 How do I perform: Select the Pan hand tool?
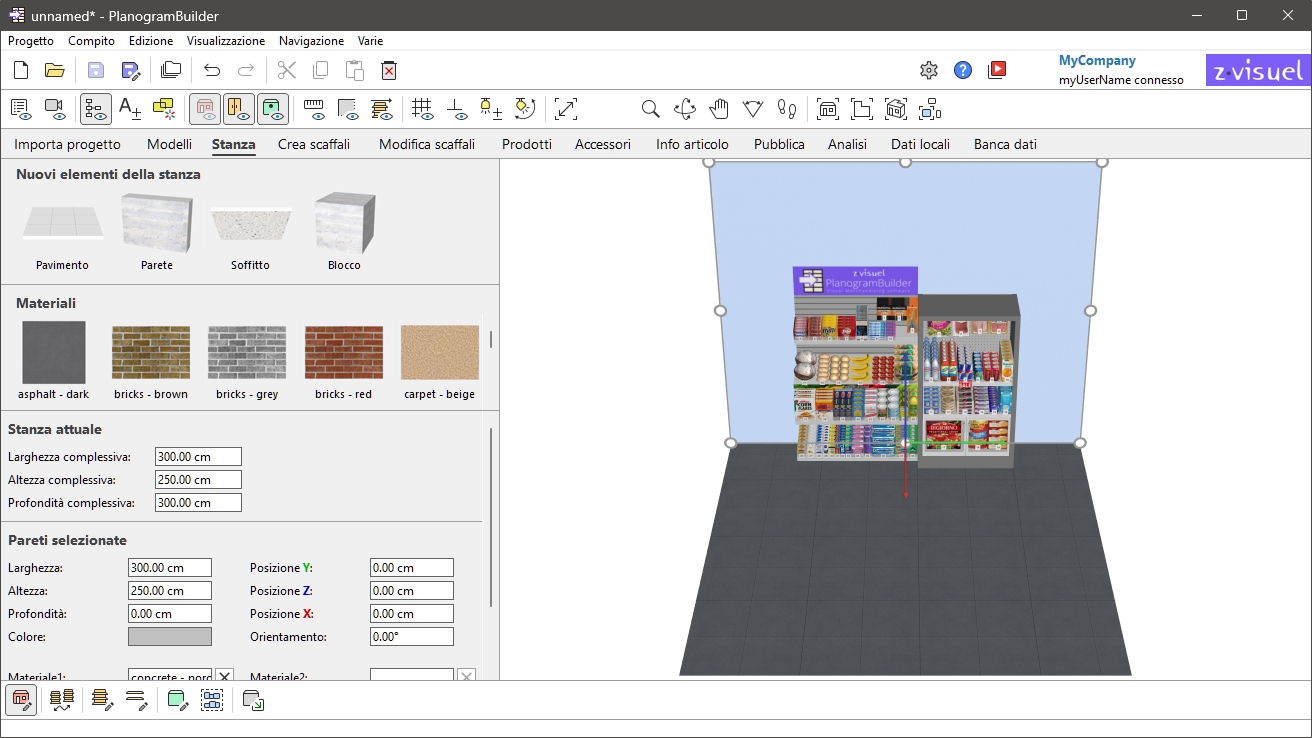(x=719, y=109)
